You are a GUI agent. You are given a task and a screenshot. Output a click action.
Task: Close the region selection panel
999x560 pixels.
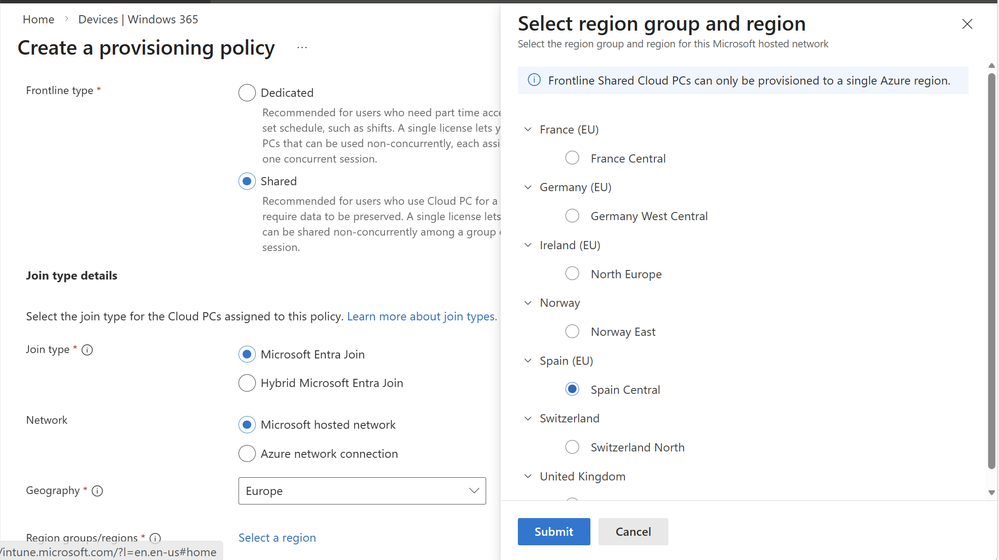click(966, 24)
